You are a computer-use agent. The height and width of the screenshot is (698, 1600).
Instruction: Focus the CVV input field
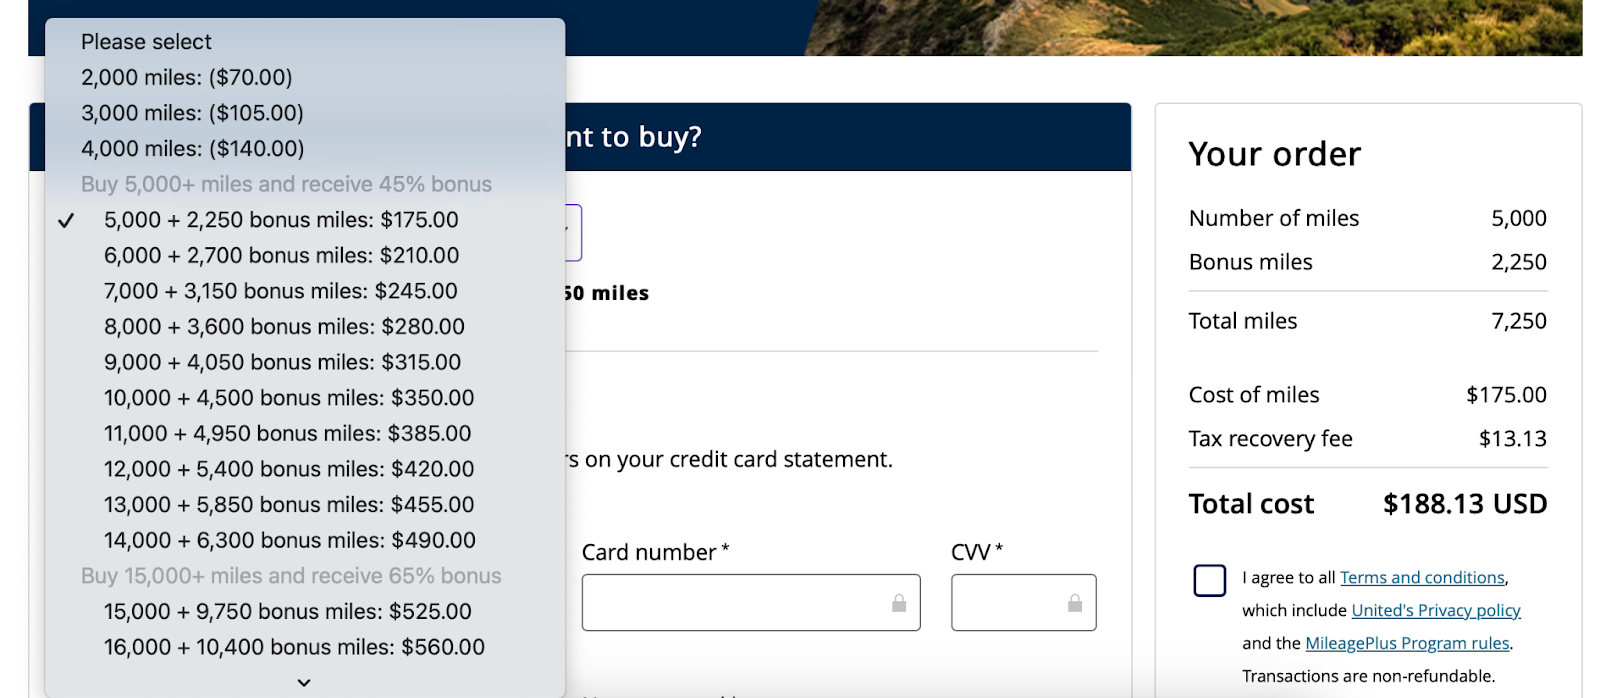tap(1024, 602)
